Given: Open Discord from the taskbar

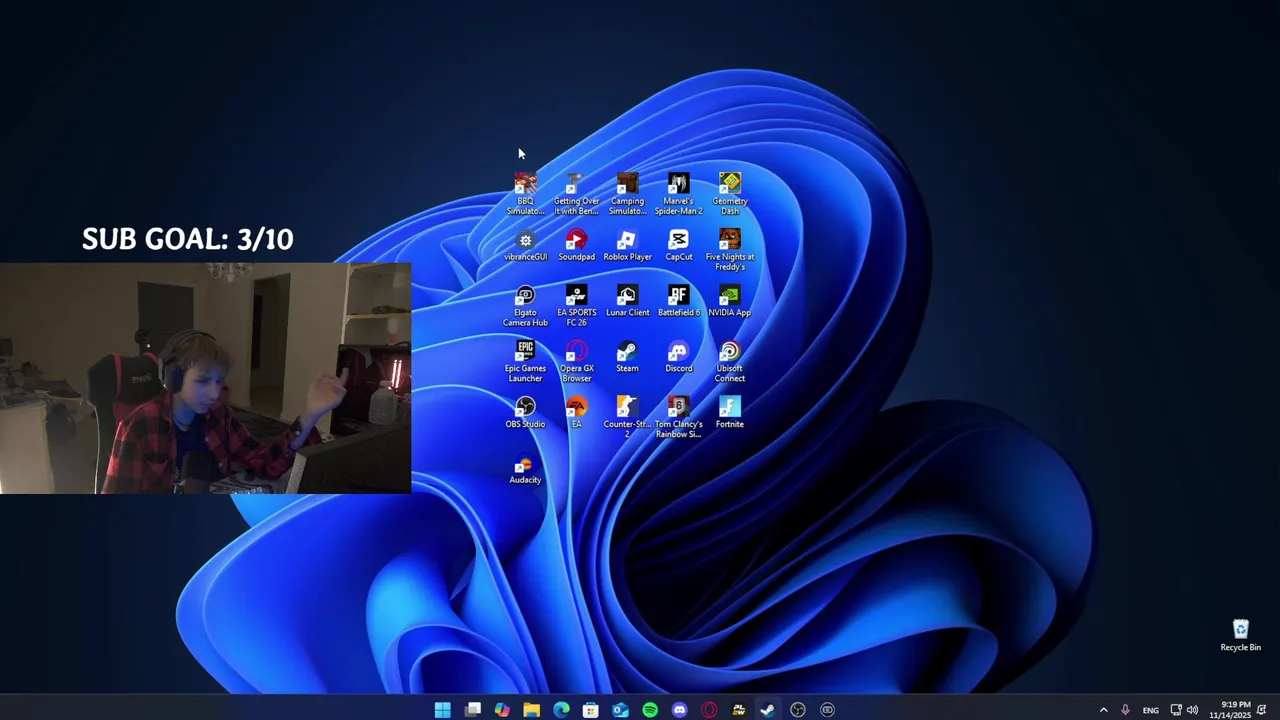Looking at the screenshot, I should pyautogui.click(x=680, y=710).
